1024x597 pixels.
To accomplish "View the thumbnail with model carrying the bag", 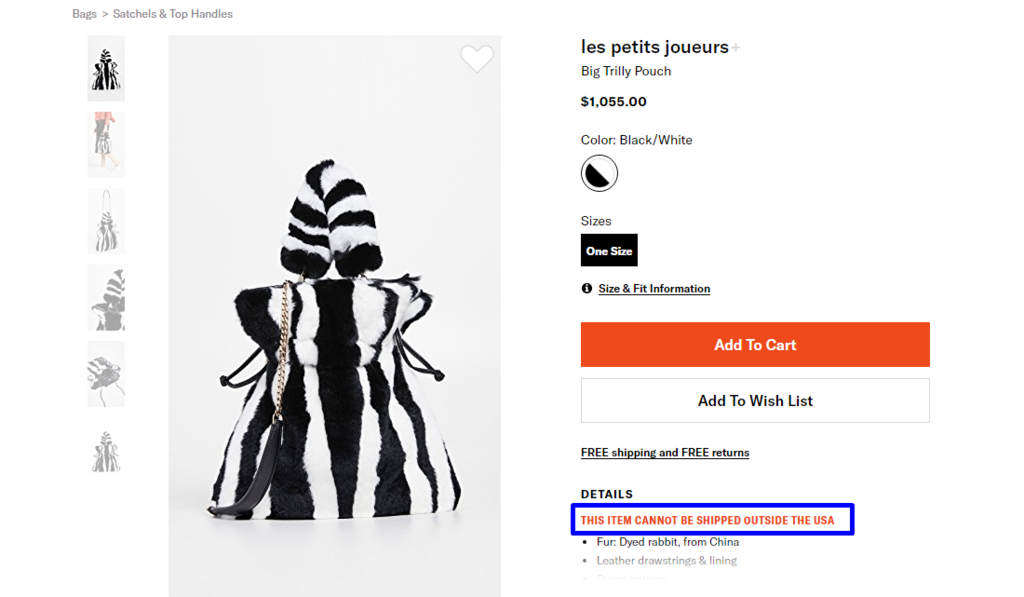I will (106, 144).
